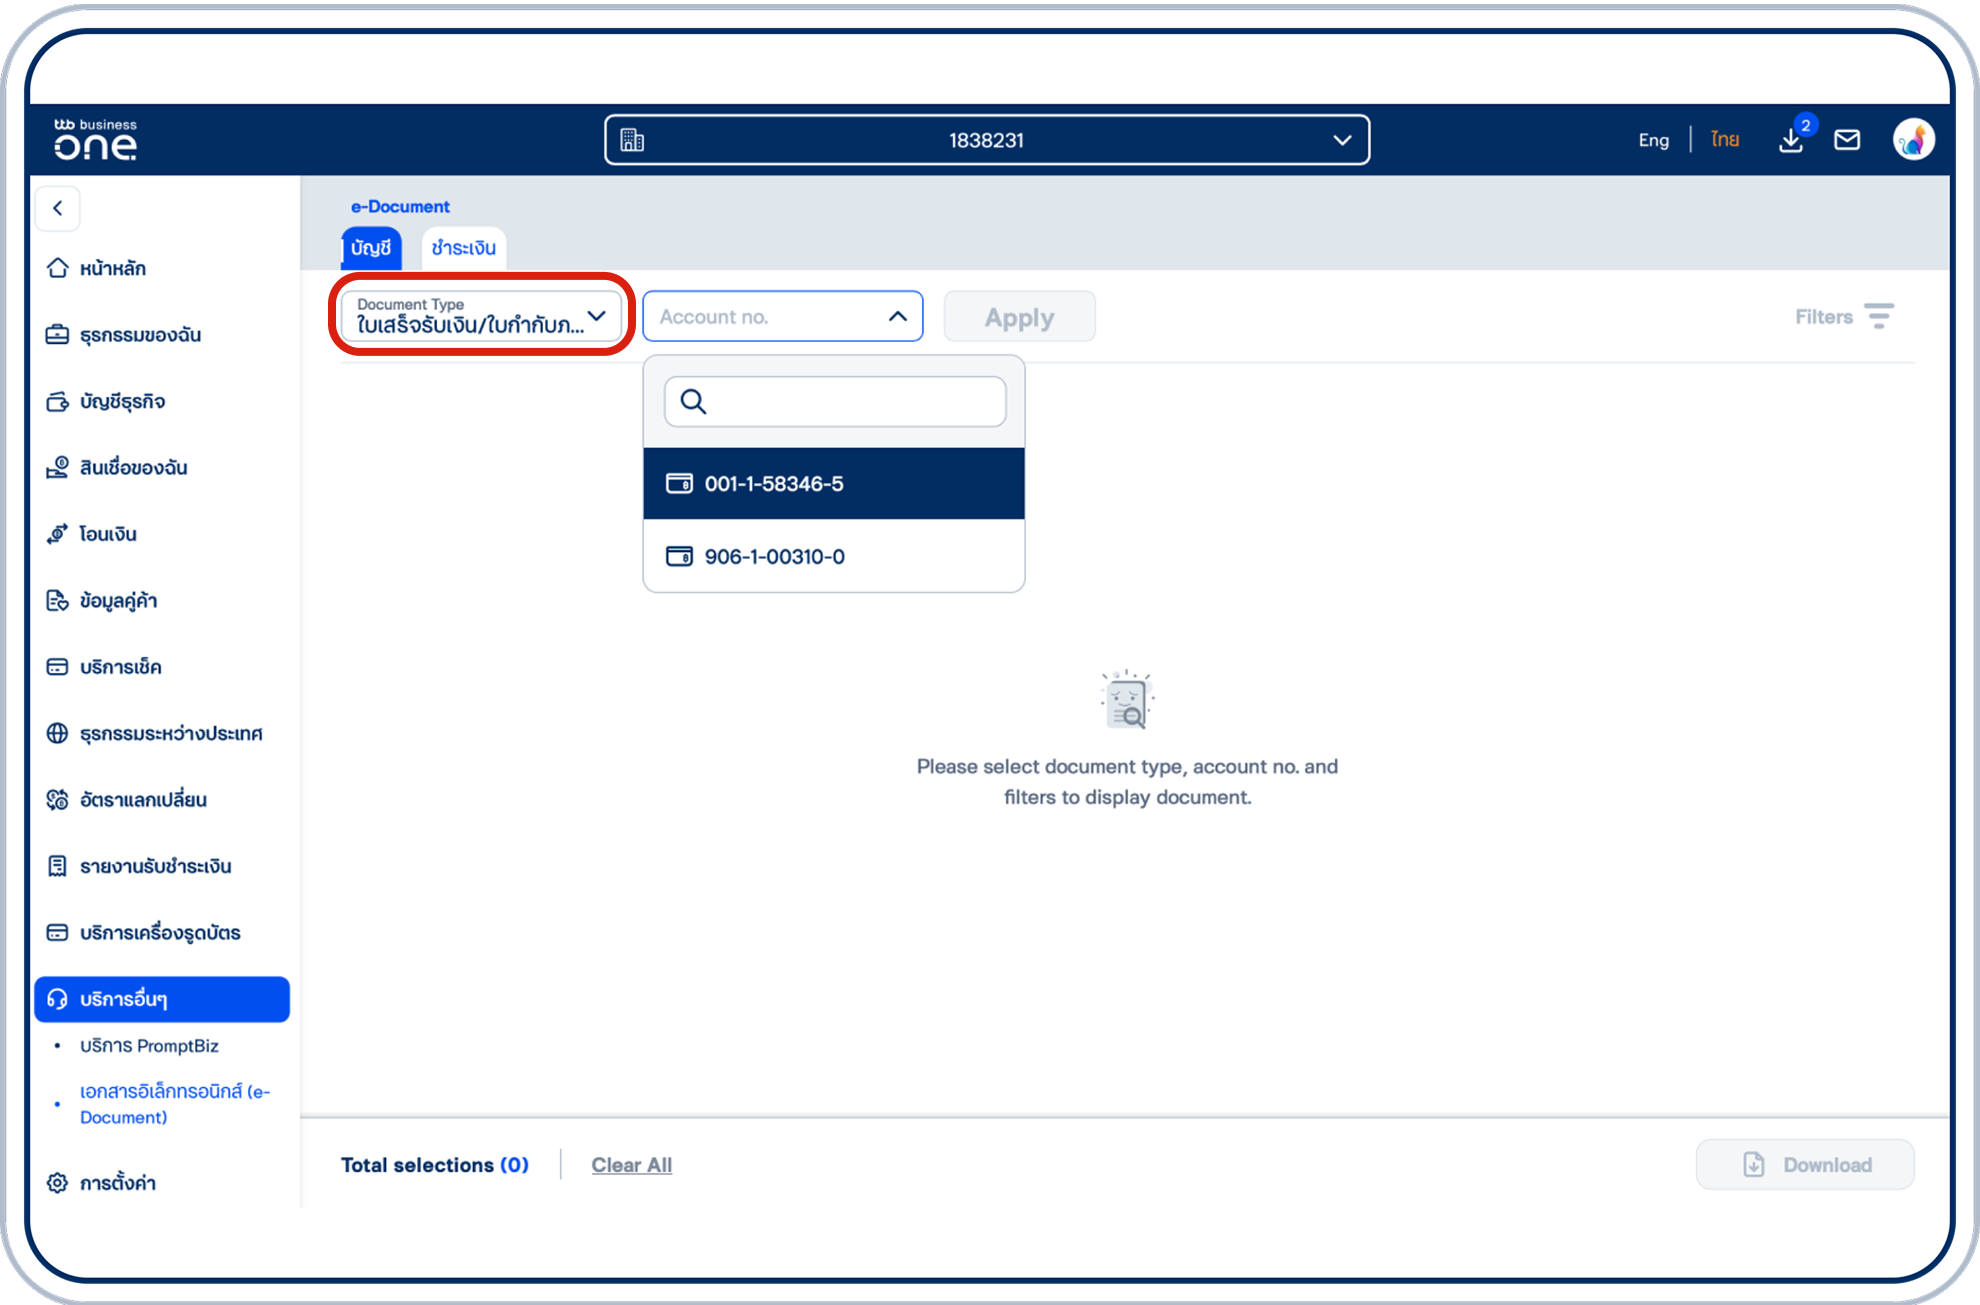Open cheque services via its sidebar icon
Screen dimensions: 1980x1305
tap(58, 666)
